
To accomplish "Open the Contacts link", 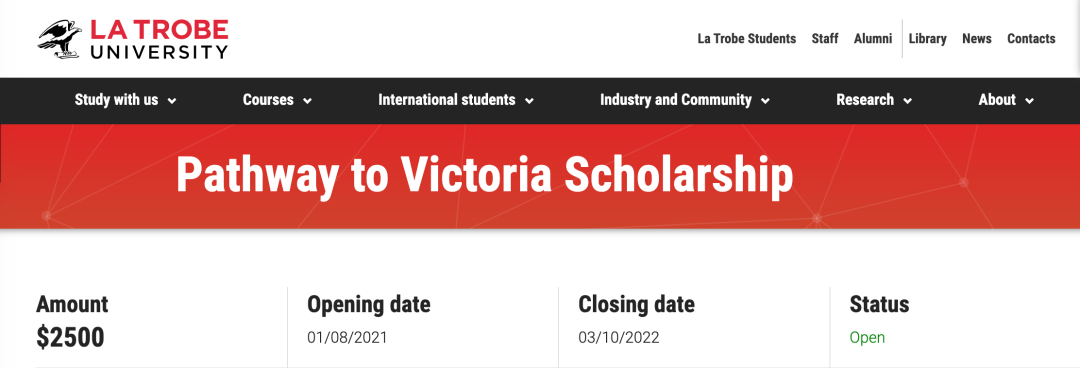I will point(1031,39).
